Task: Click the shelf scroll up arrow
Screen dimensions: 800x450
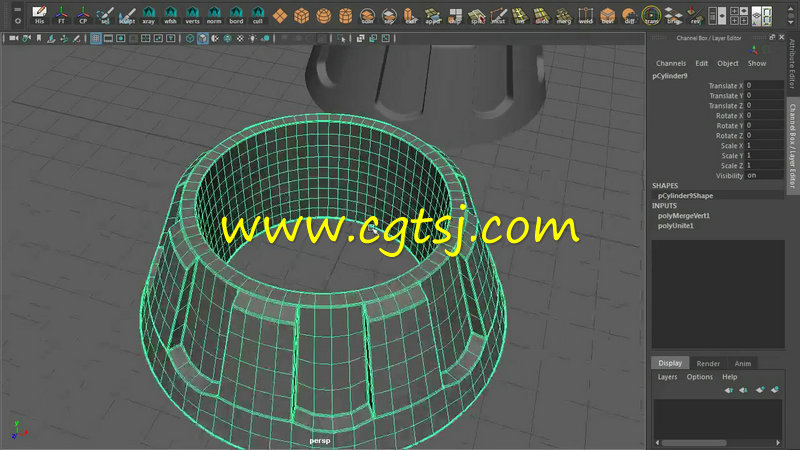Action: 791,10
